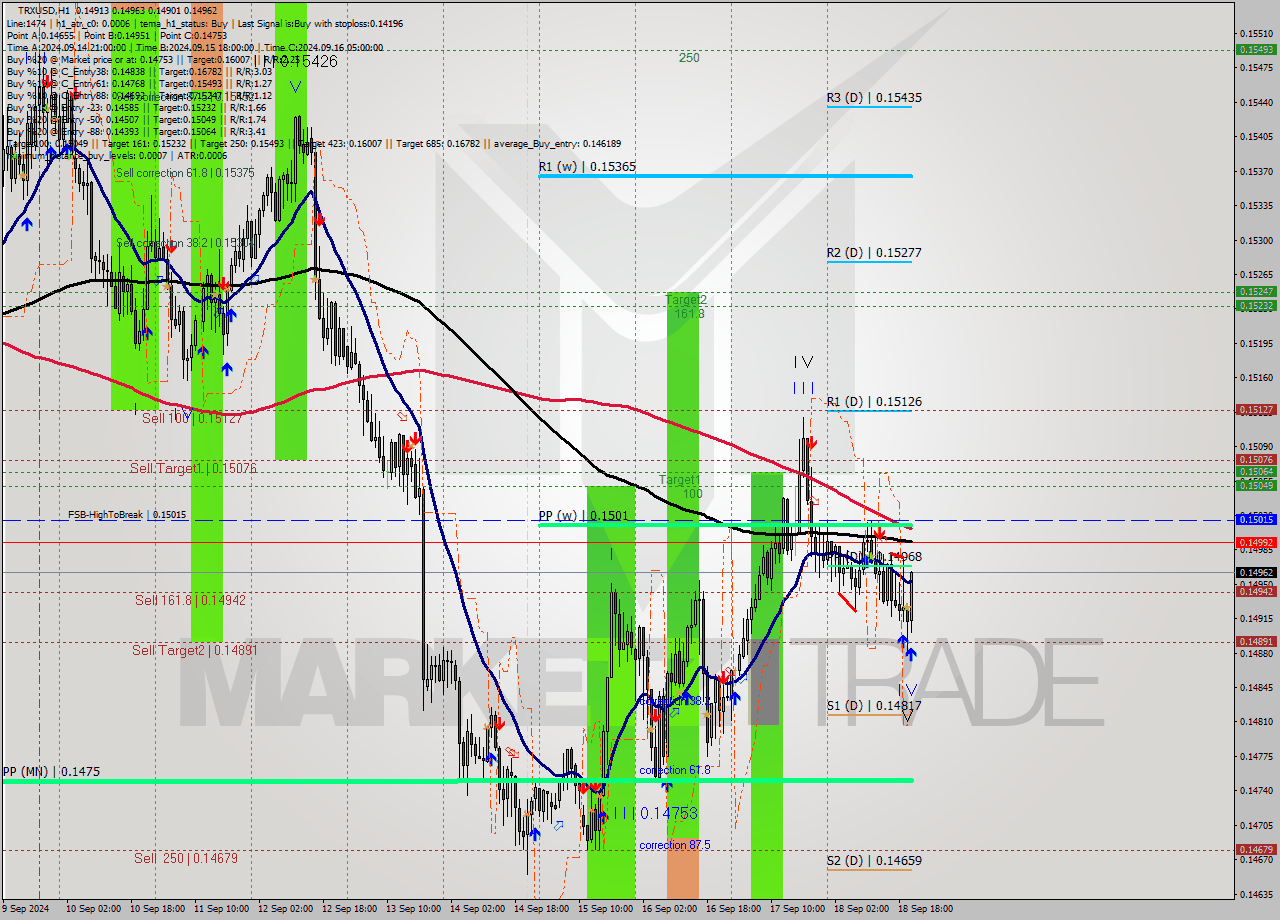
Task: Select the FSB-HighToBreak | 0.15015 label
Action: tap(127, 515)
